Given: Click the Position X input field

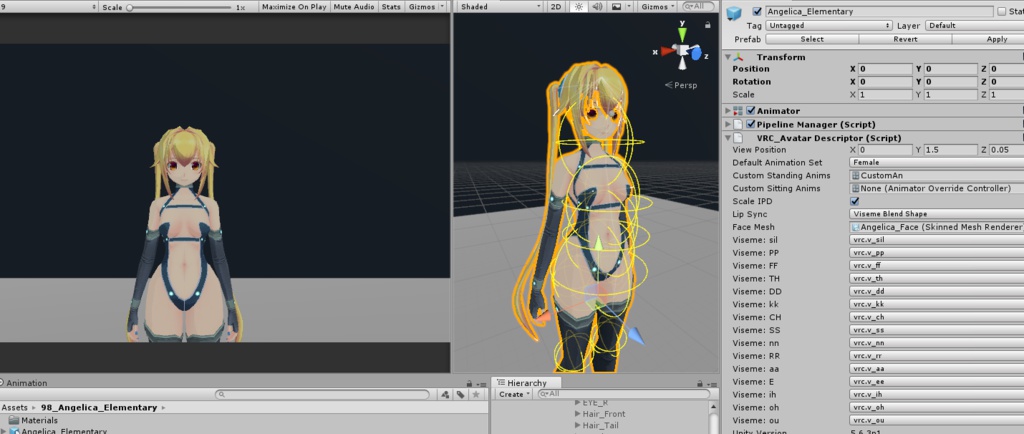Looking at the screenshot, I should click(x=885, y=69).
